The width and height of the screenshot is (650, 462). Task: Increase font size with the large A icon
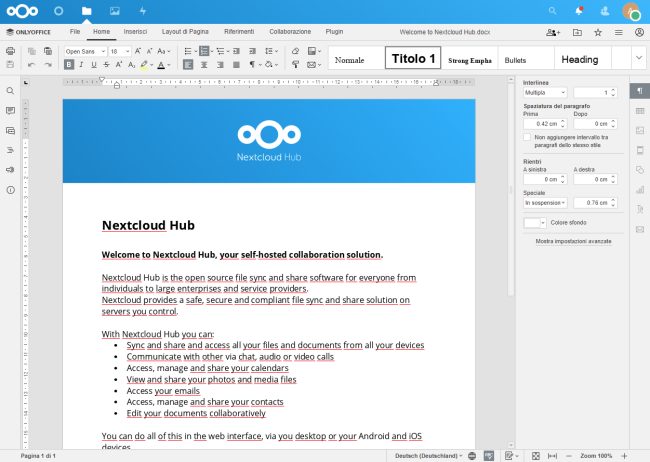pos(138,51)
